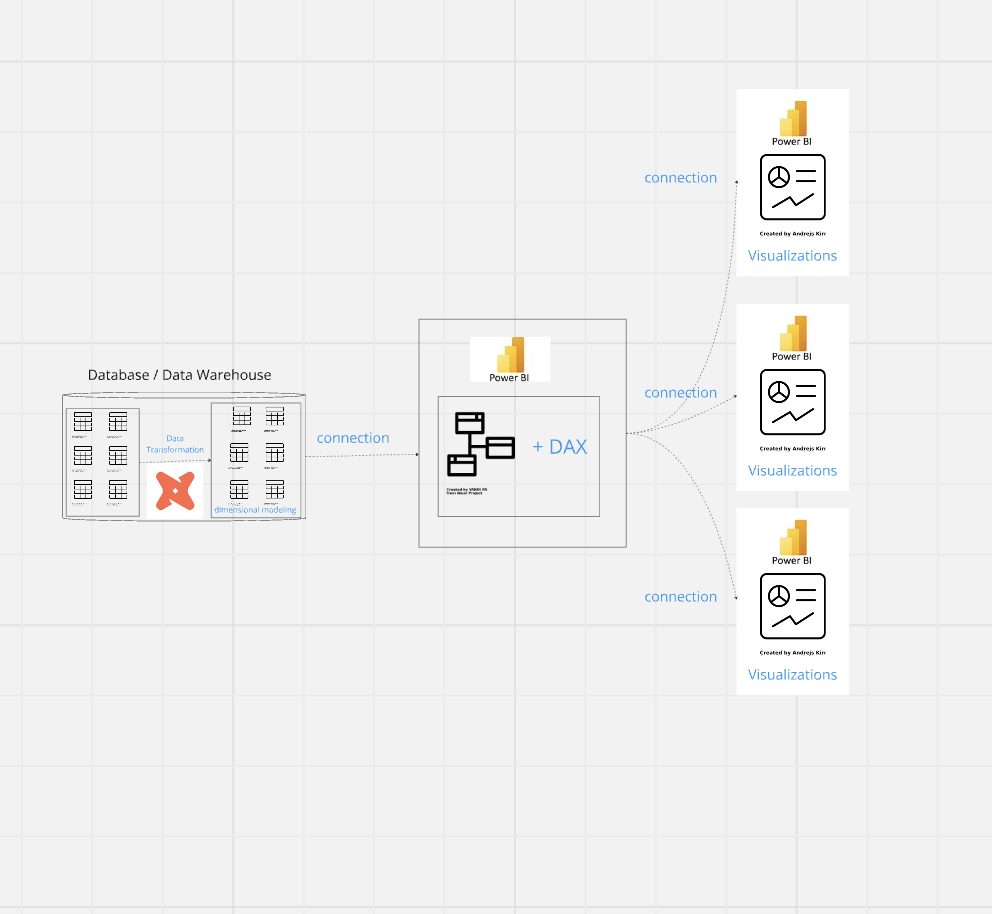Click Power BI logo in the bottom Visualizations card
Viewport: 992px width, 914px height.
coord(793,538)
